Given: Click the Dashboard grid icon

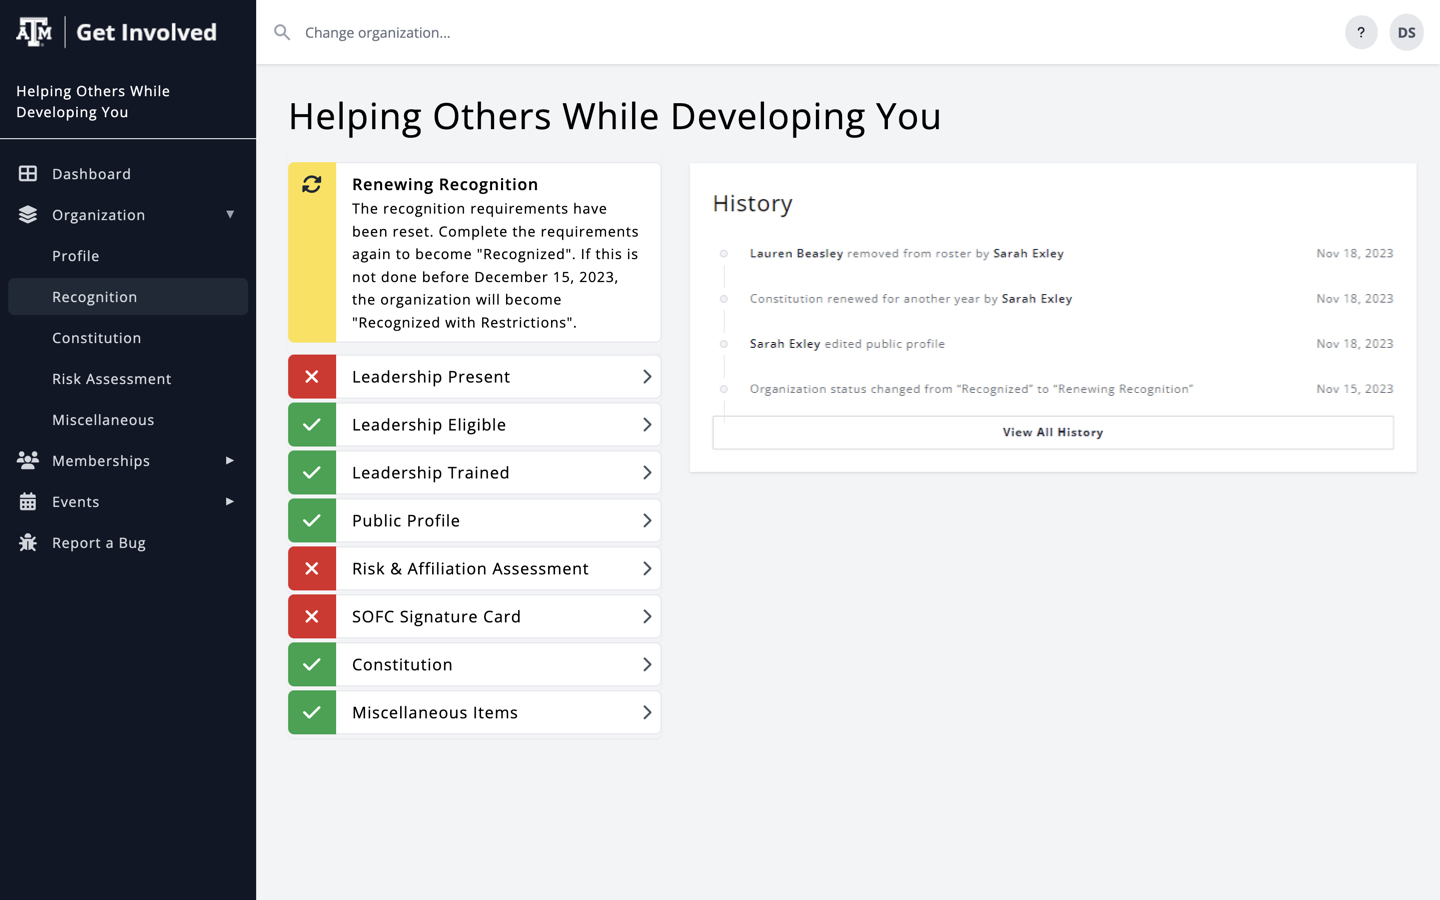Looking at the screenshot, I should (28, 174).
